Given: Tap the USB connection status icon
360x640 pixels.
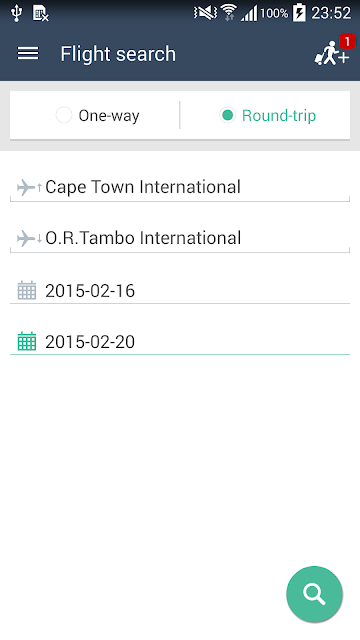Looking at the screenshot, I should point(16,13).
